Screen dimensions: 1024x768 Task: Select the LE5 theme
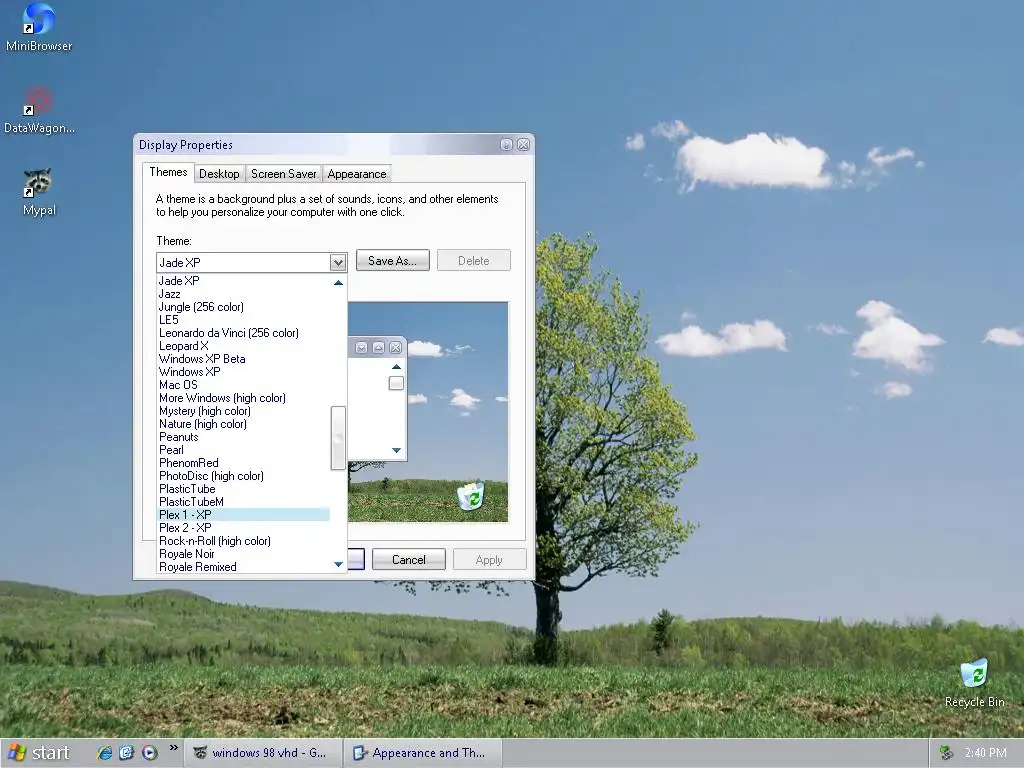point(244,320)
